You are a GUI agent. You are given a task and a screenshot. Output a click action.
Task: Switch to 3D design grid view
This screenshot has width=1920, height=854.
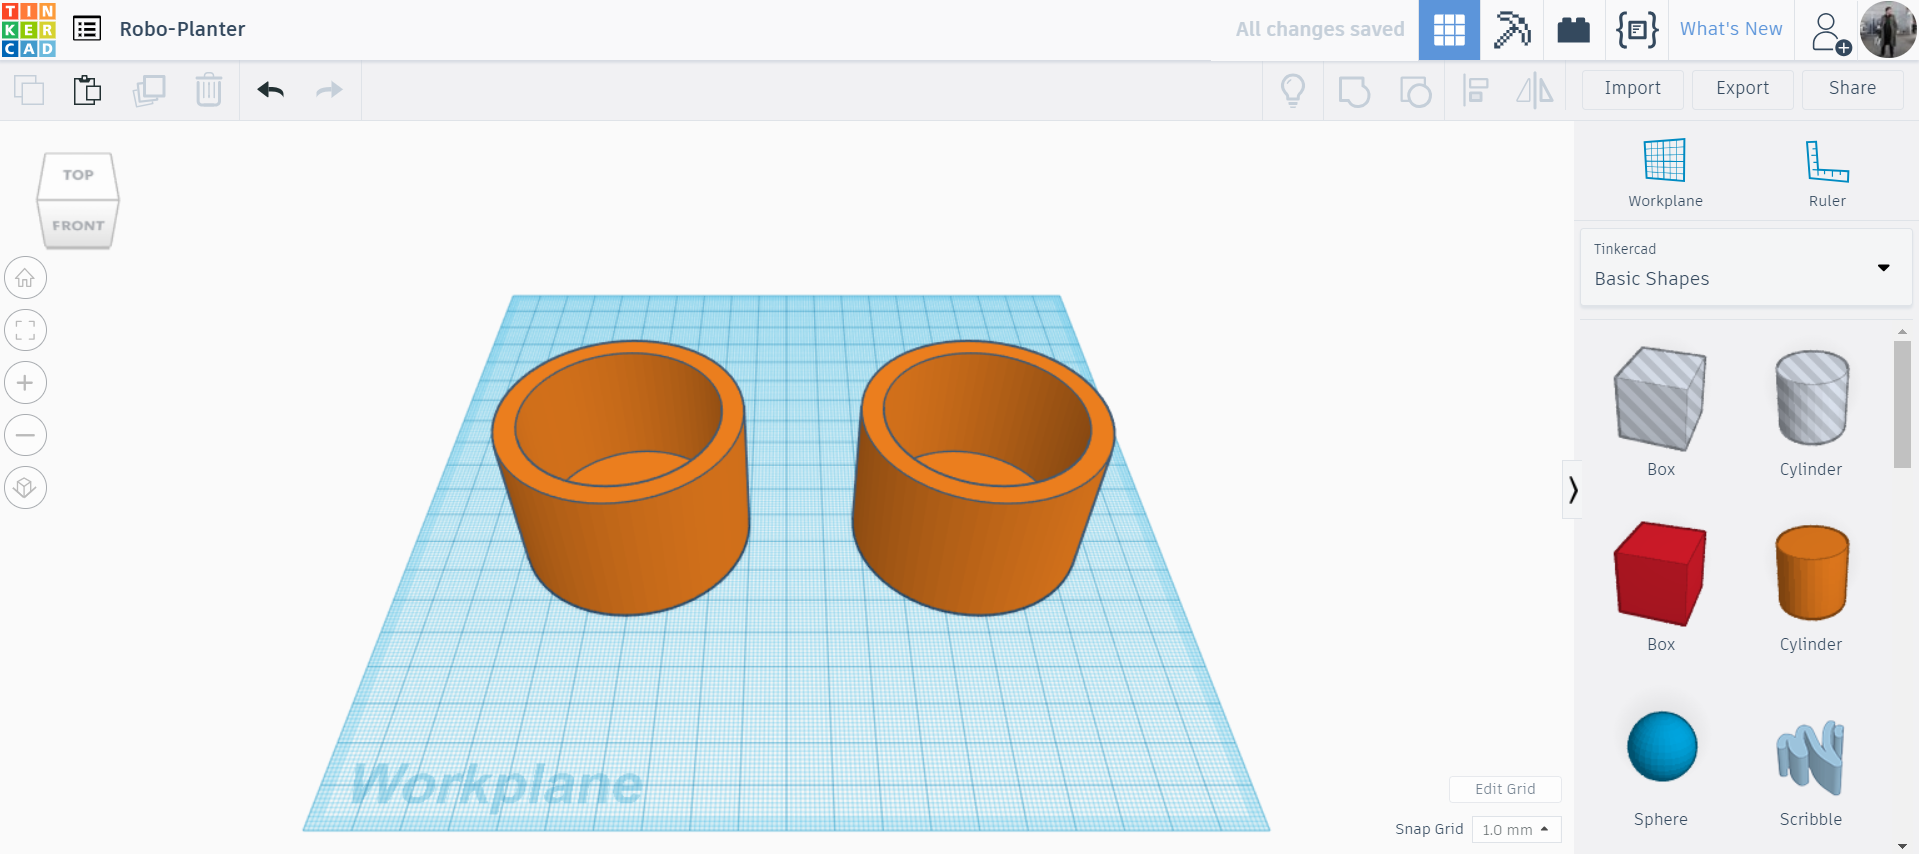point(1449,30)
